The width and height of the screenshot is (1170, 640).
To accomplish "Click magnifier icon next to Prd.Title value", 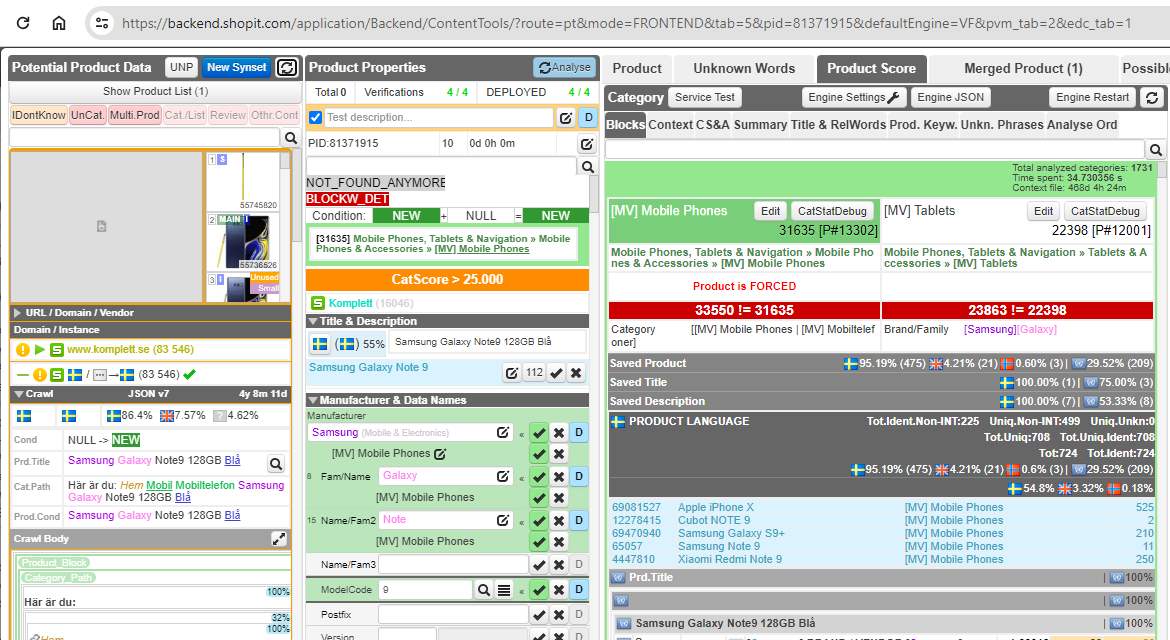I will click(276, 464).
